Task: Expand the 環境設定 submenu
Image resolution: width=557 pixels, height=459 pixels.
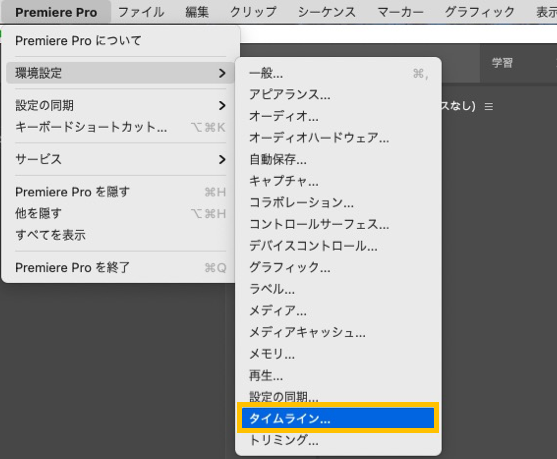Action: [120, 73]
